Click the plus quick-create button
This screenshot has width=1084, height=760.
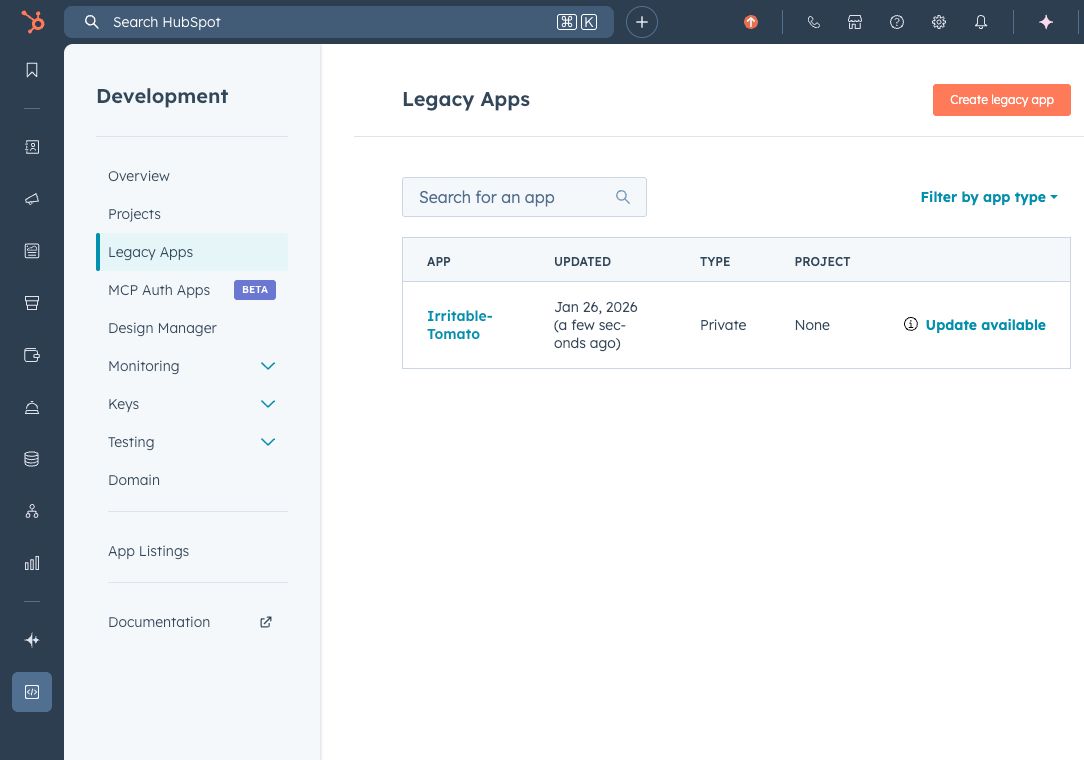642,22
